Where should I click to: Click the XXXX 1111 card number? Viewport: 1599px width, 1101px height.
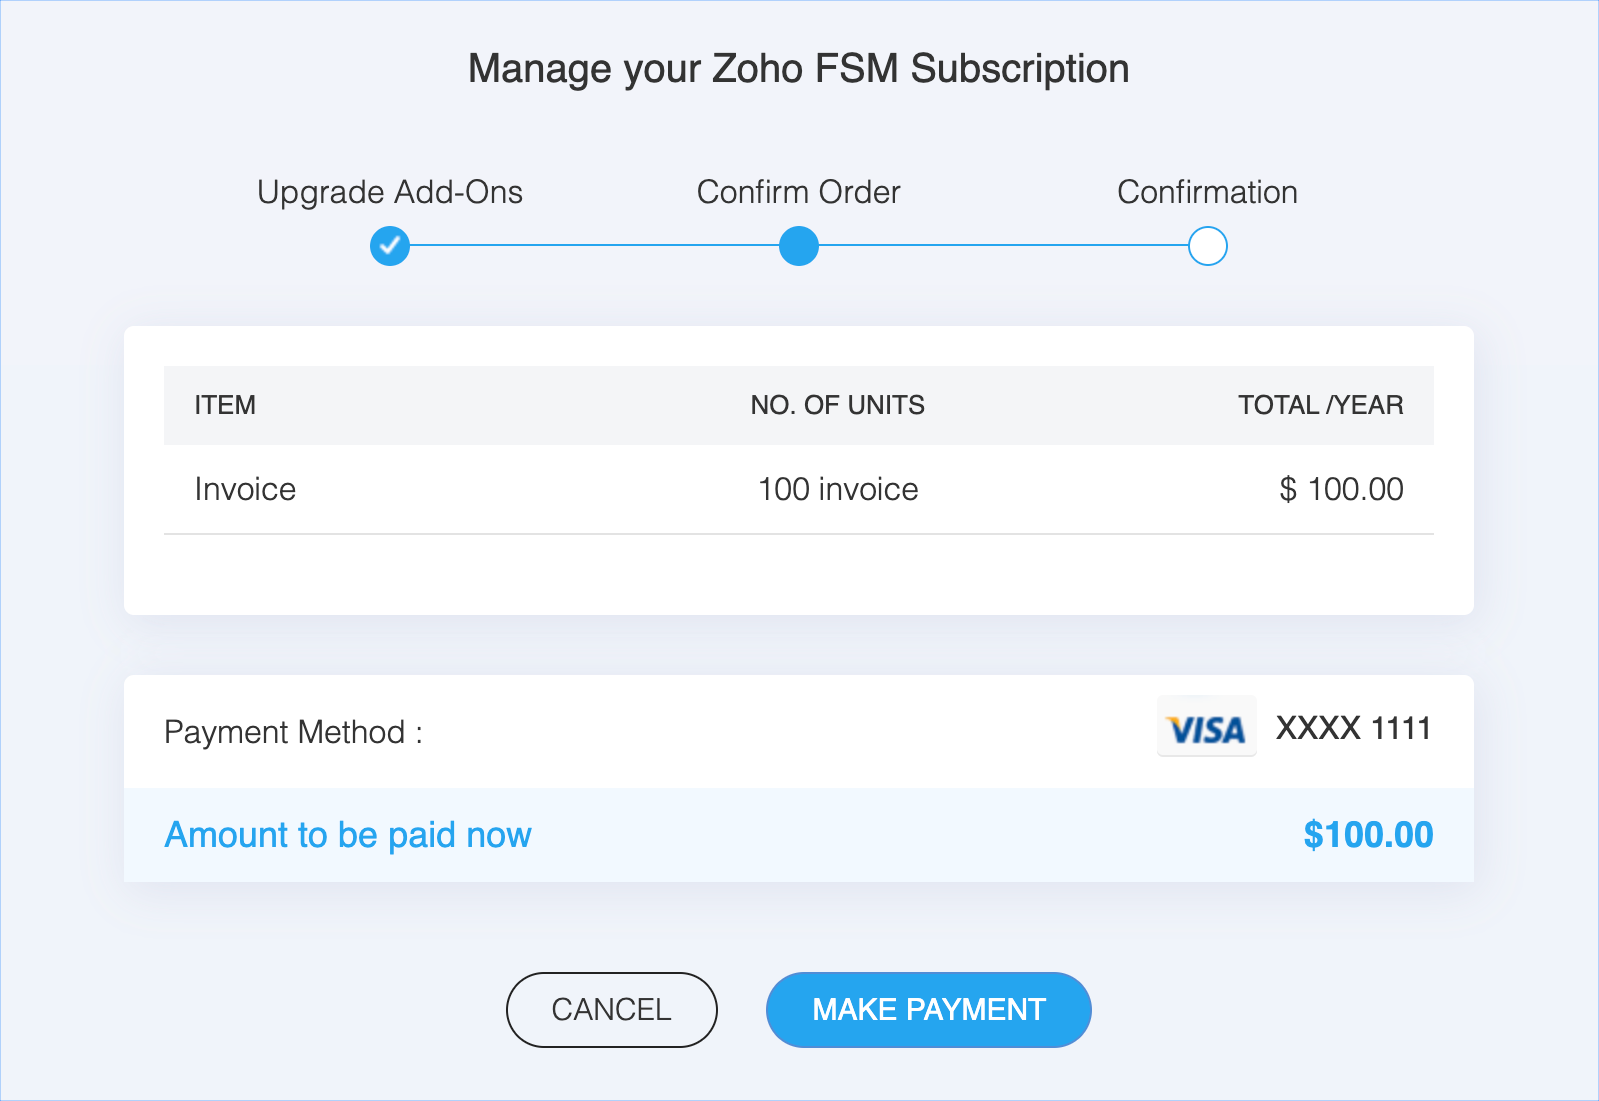[1353, 728]
